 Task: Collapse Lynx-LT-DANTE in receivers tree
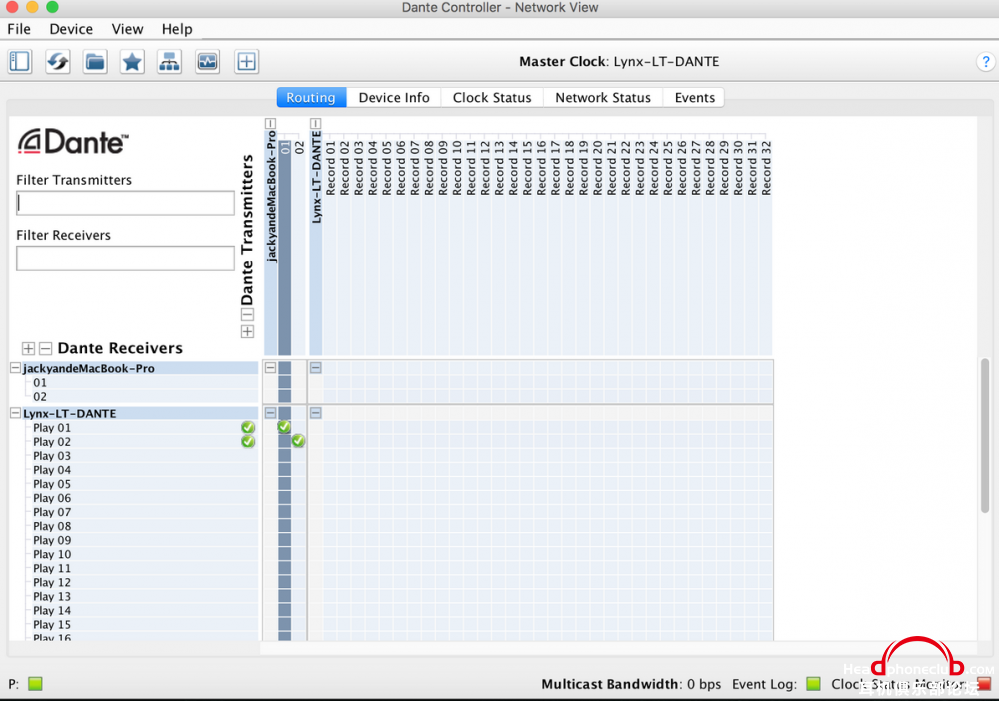(x=15, y=413)
